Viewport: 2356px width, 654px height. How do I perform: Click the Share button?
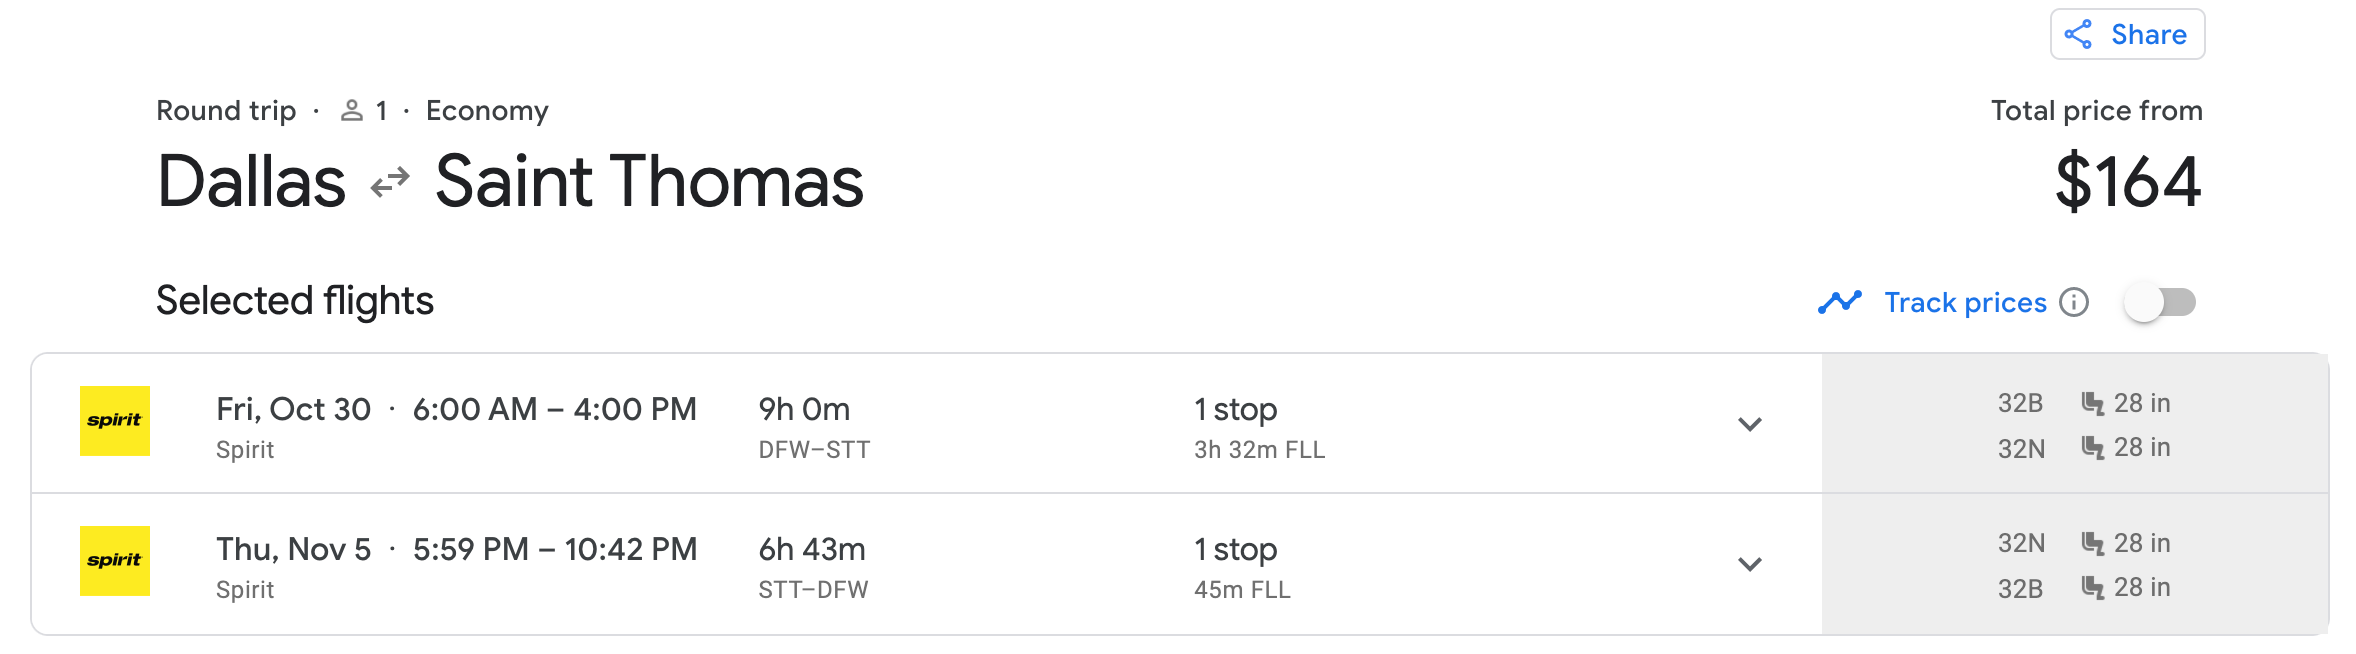[2127, 35]
